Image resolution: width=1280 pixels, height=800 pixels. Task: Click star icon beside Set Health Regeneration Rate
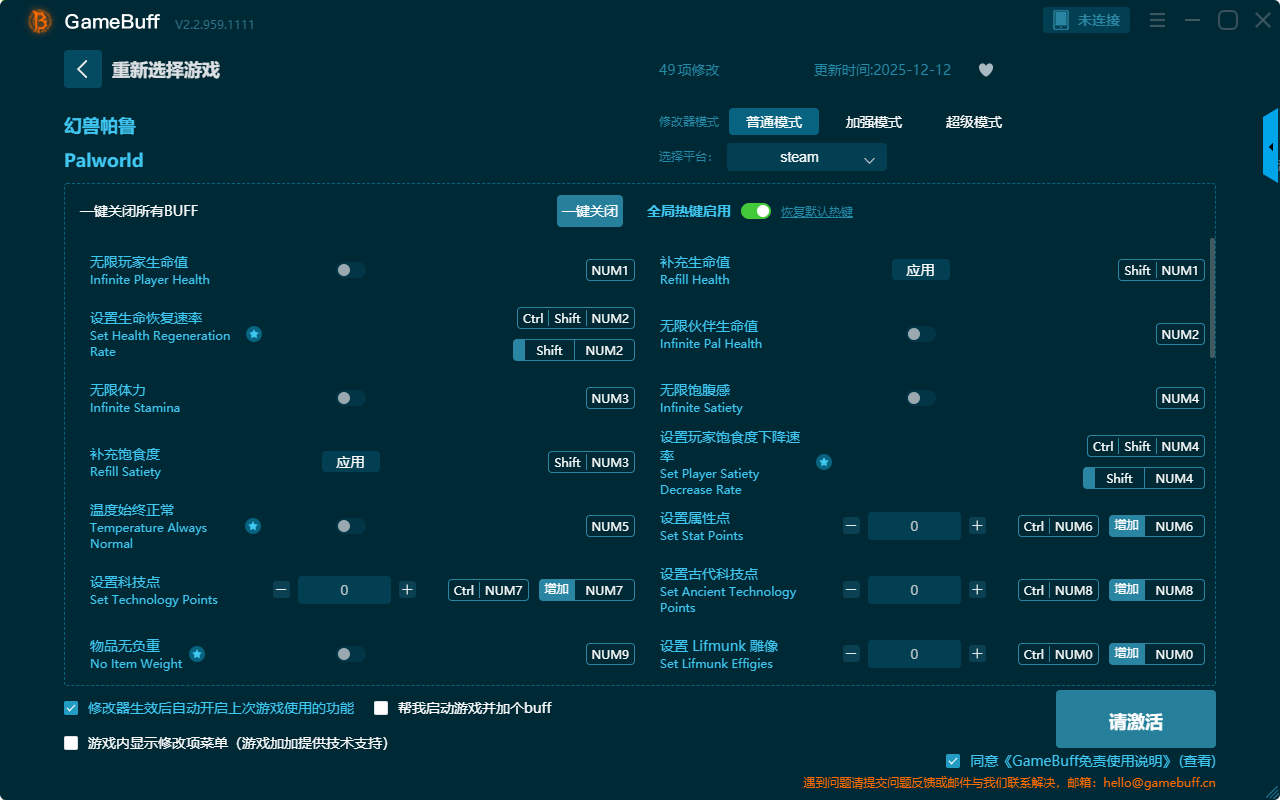(x=254, y=334)
